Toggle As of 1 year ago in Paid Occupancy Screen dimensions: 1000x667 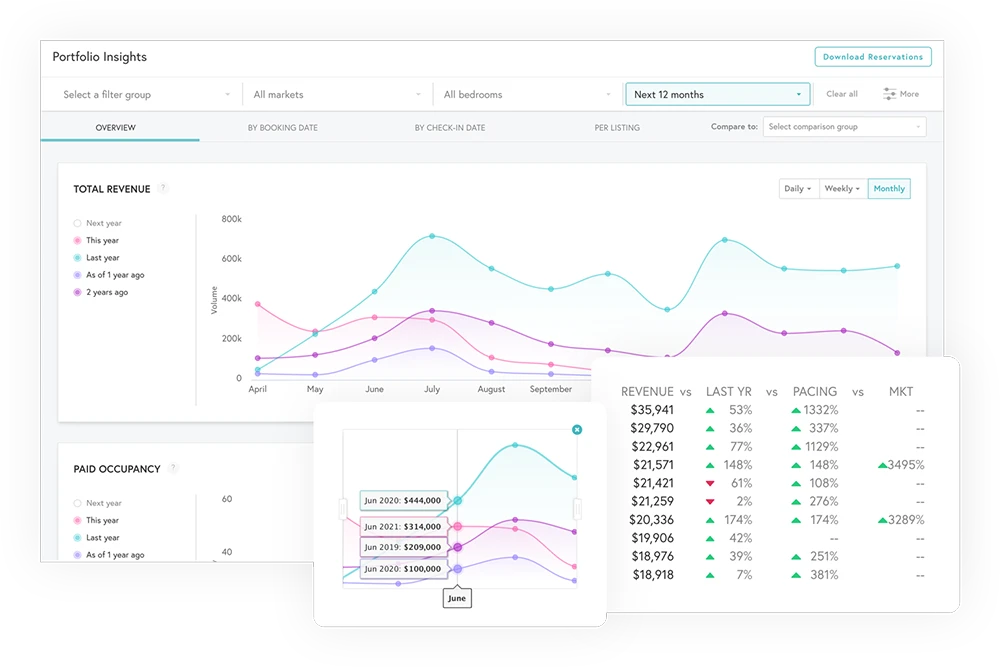tap(109, 555)
